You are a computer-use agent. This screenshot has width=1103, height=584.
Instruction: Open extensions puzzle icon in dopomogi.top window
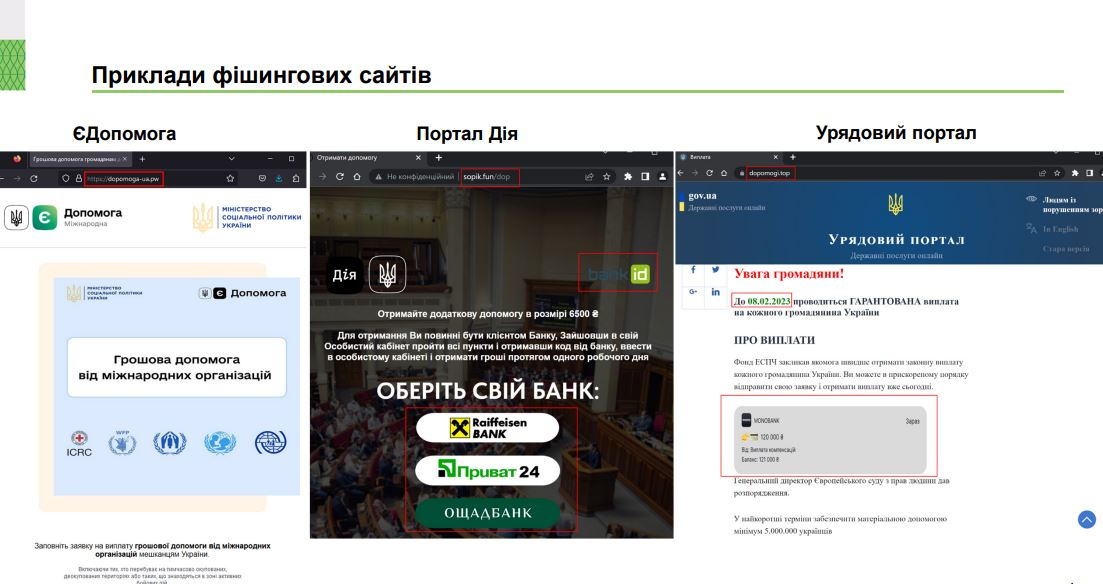(x=1075, y=173)
